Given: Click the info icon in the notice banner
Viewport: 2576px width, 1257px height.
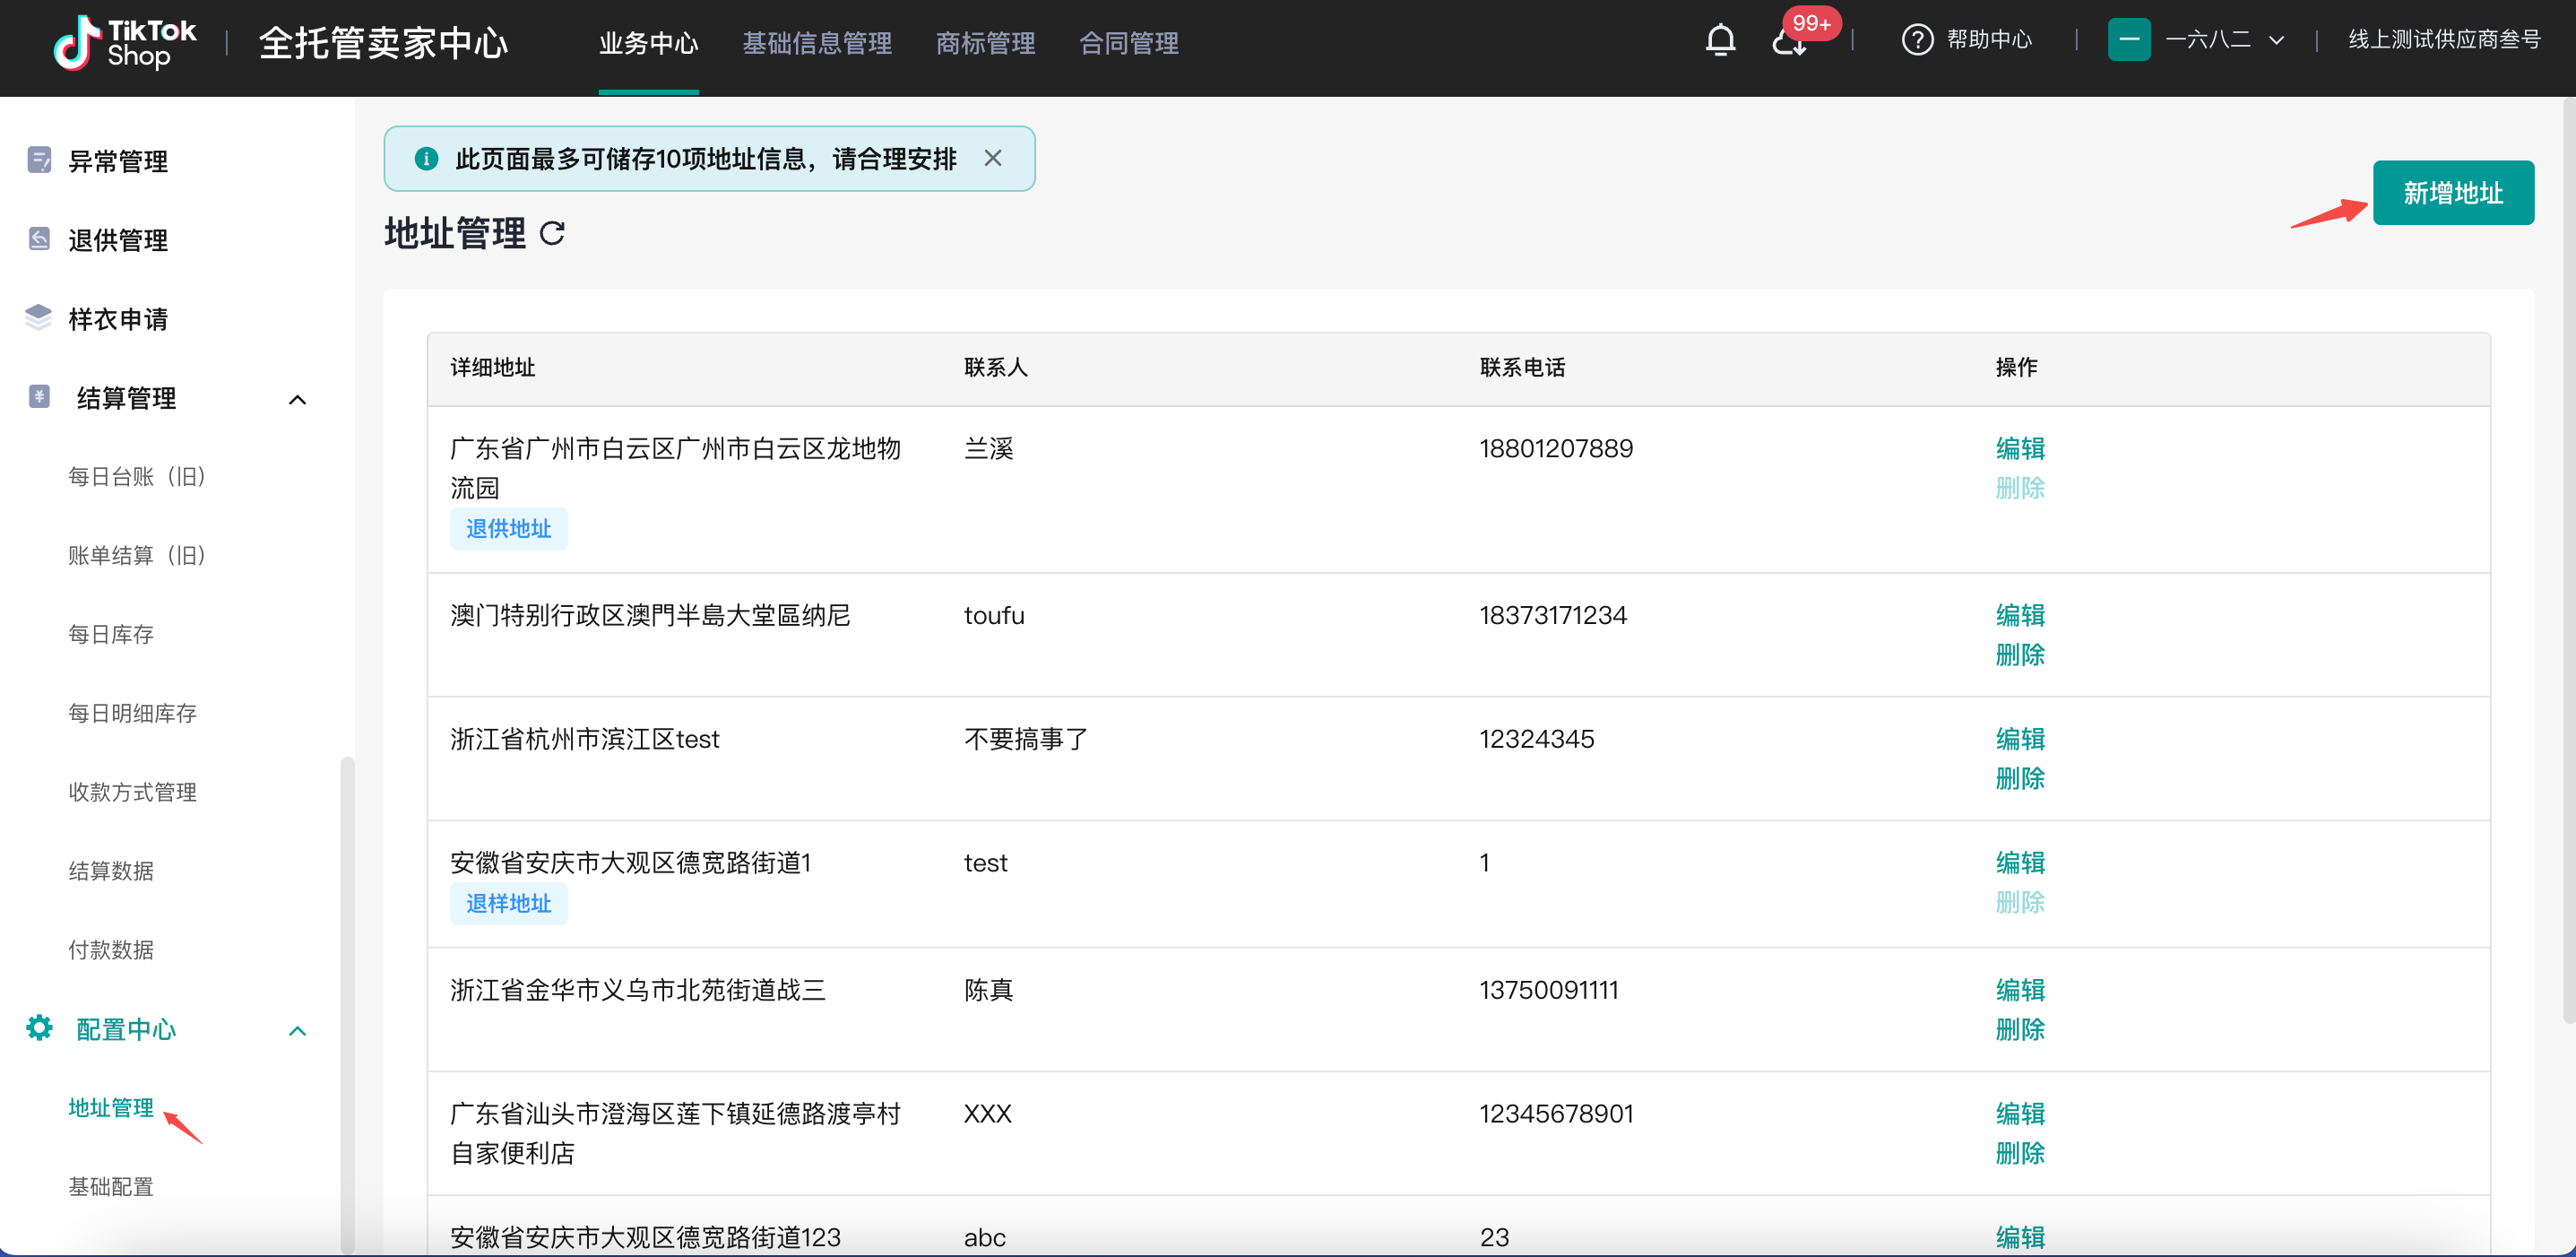Looking at the screenshot, I should click(426, 158).
